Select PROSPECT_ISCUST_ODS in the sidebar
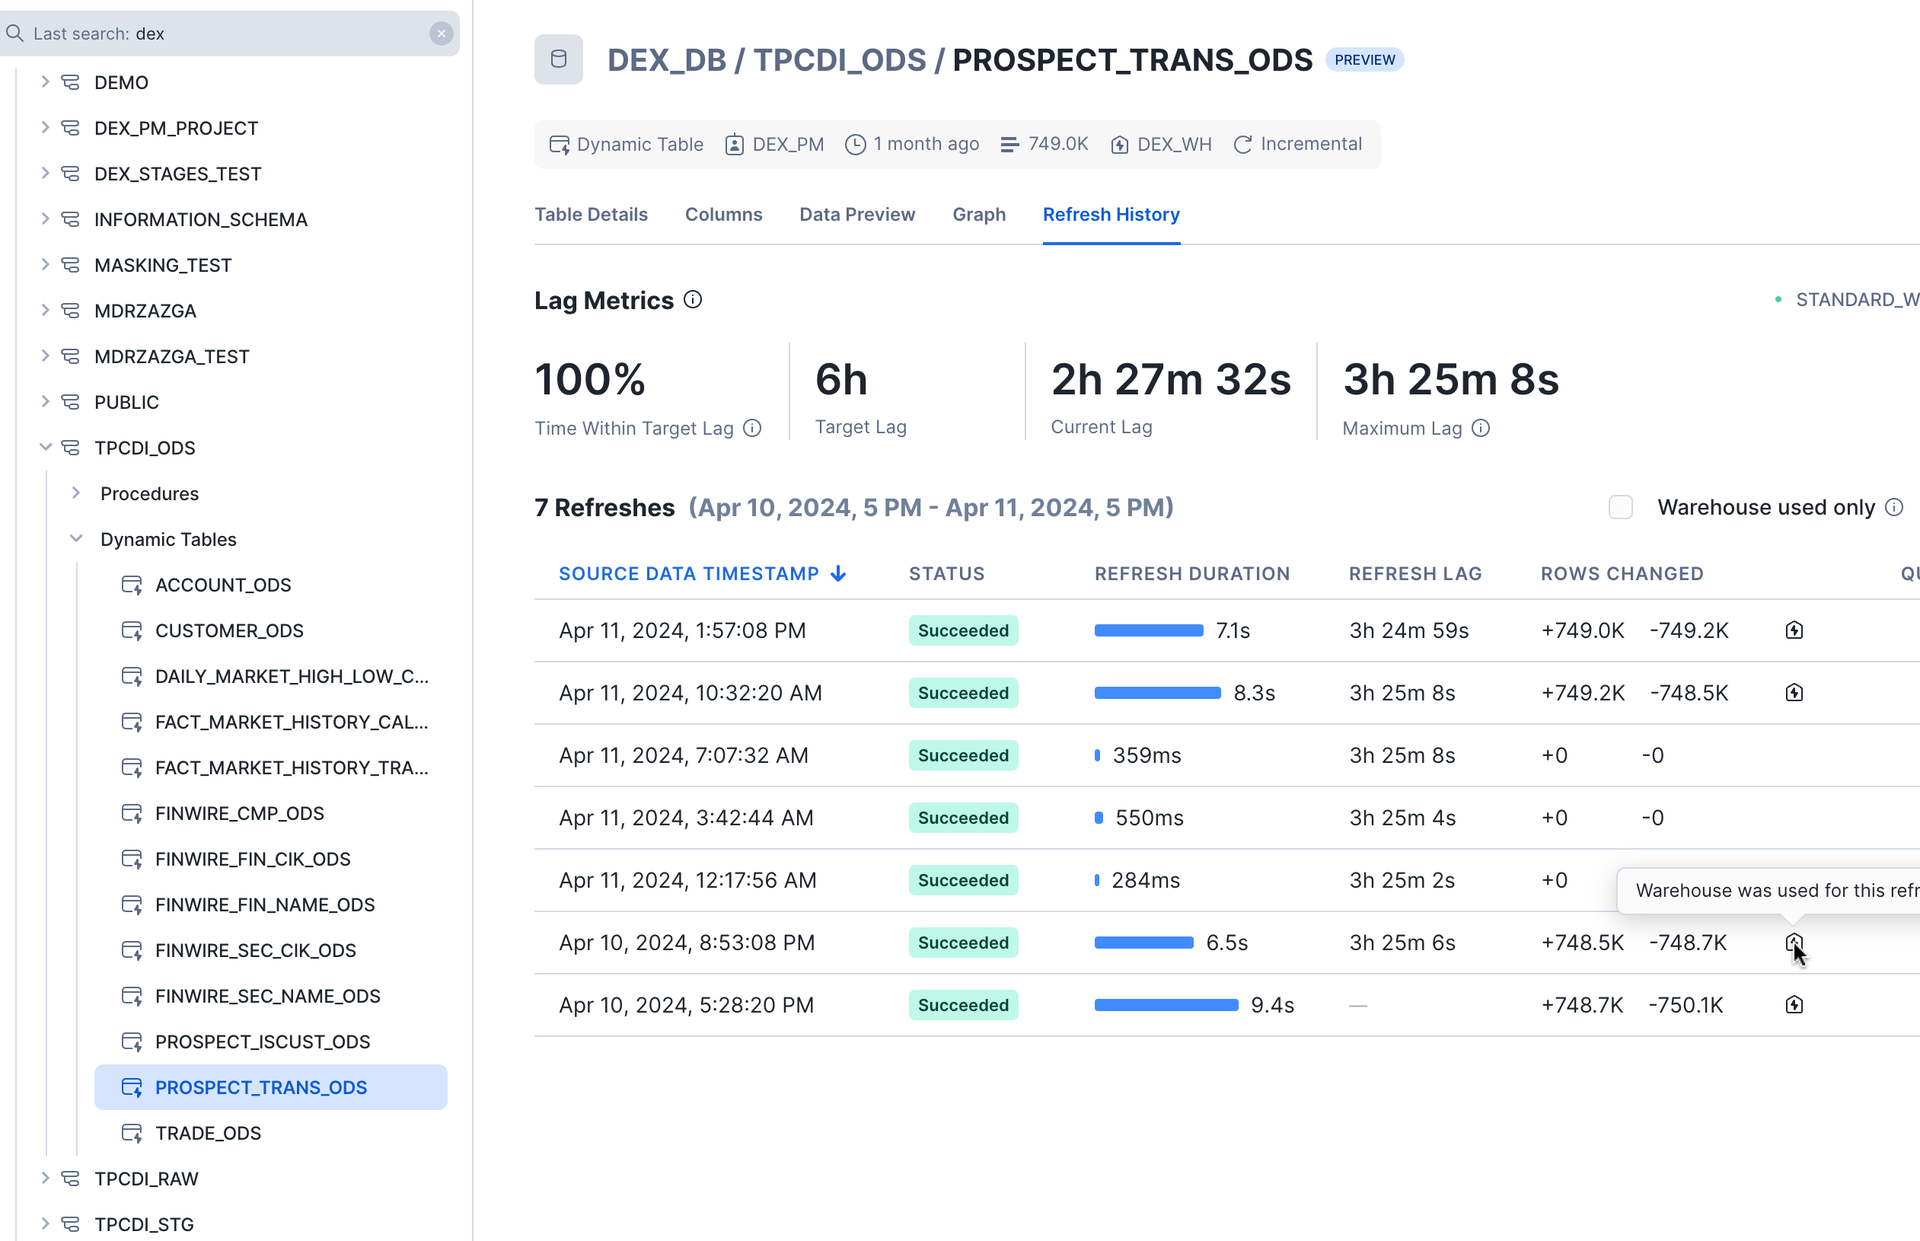 click(x=262, y=1041)
